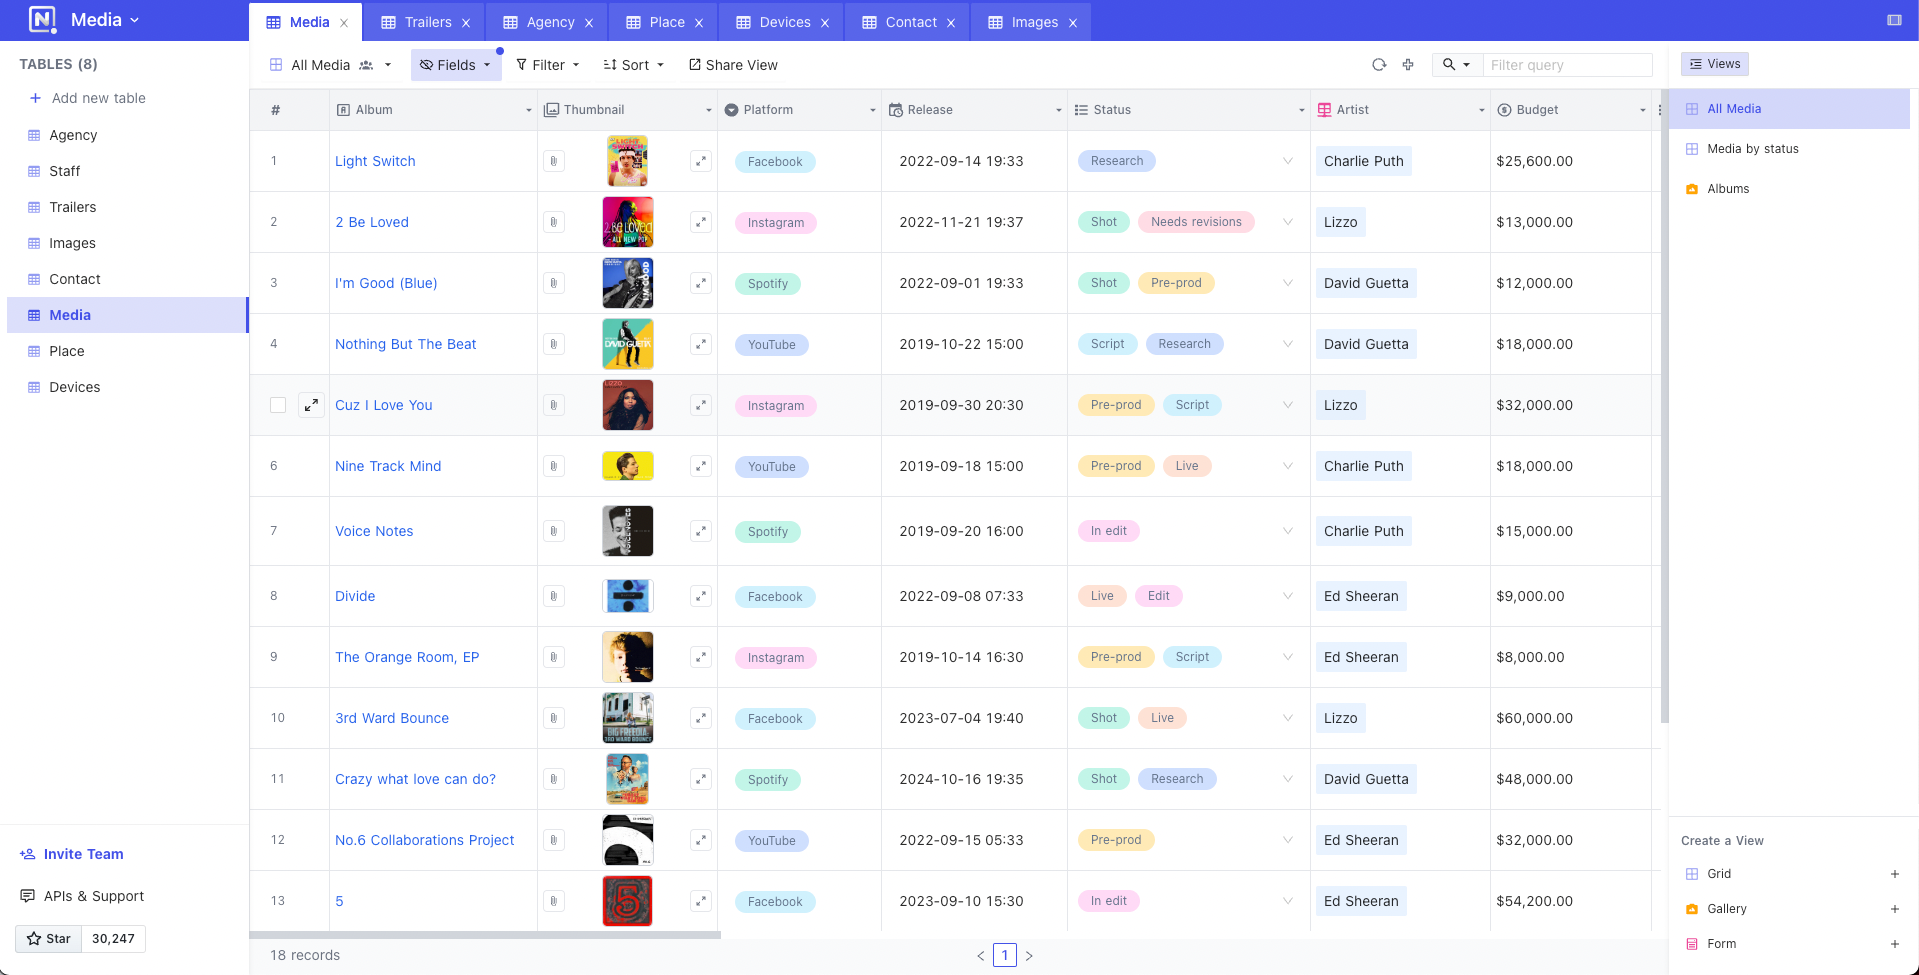
Task: Expand the Nine Track Mind record
Action: tap(311, 466)
